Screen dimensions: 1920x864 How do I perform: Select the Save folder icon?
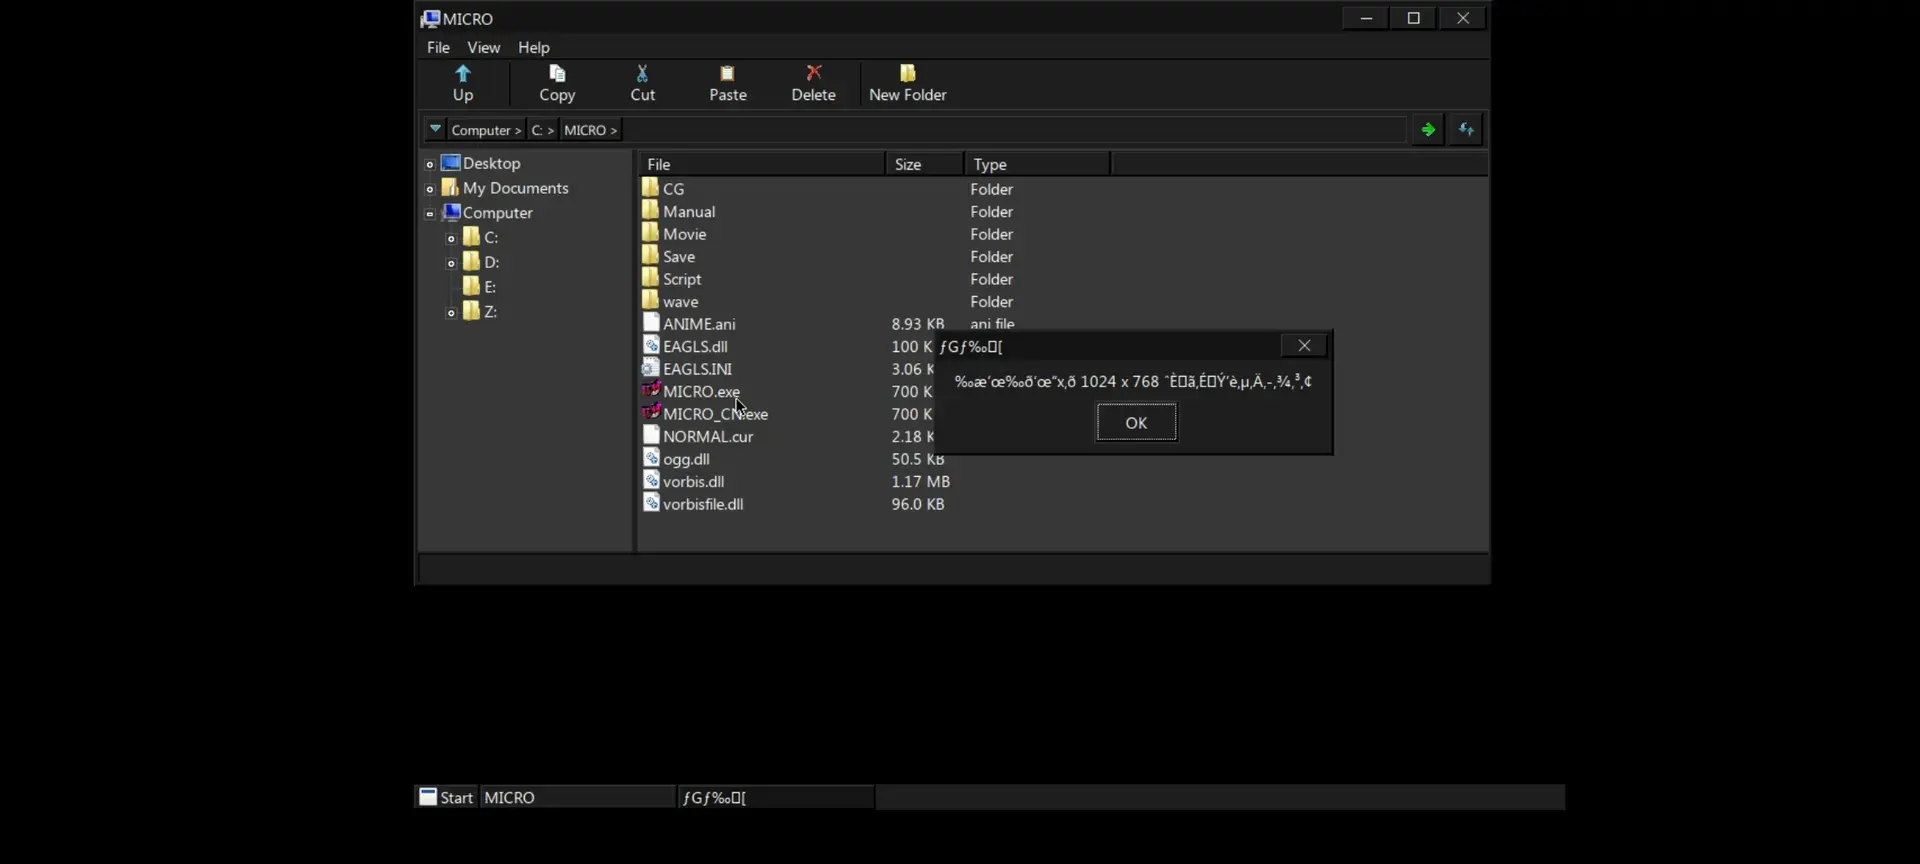650,255
